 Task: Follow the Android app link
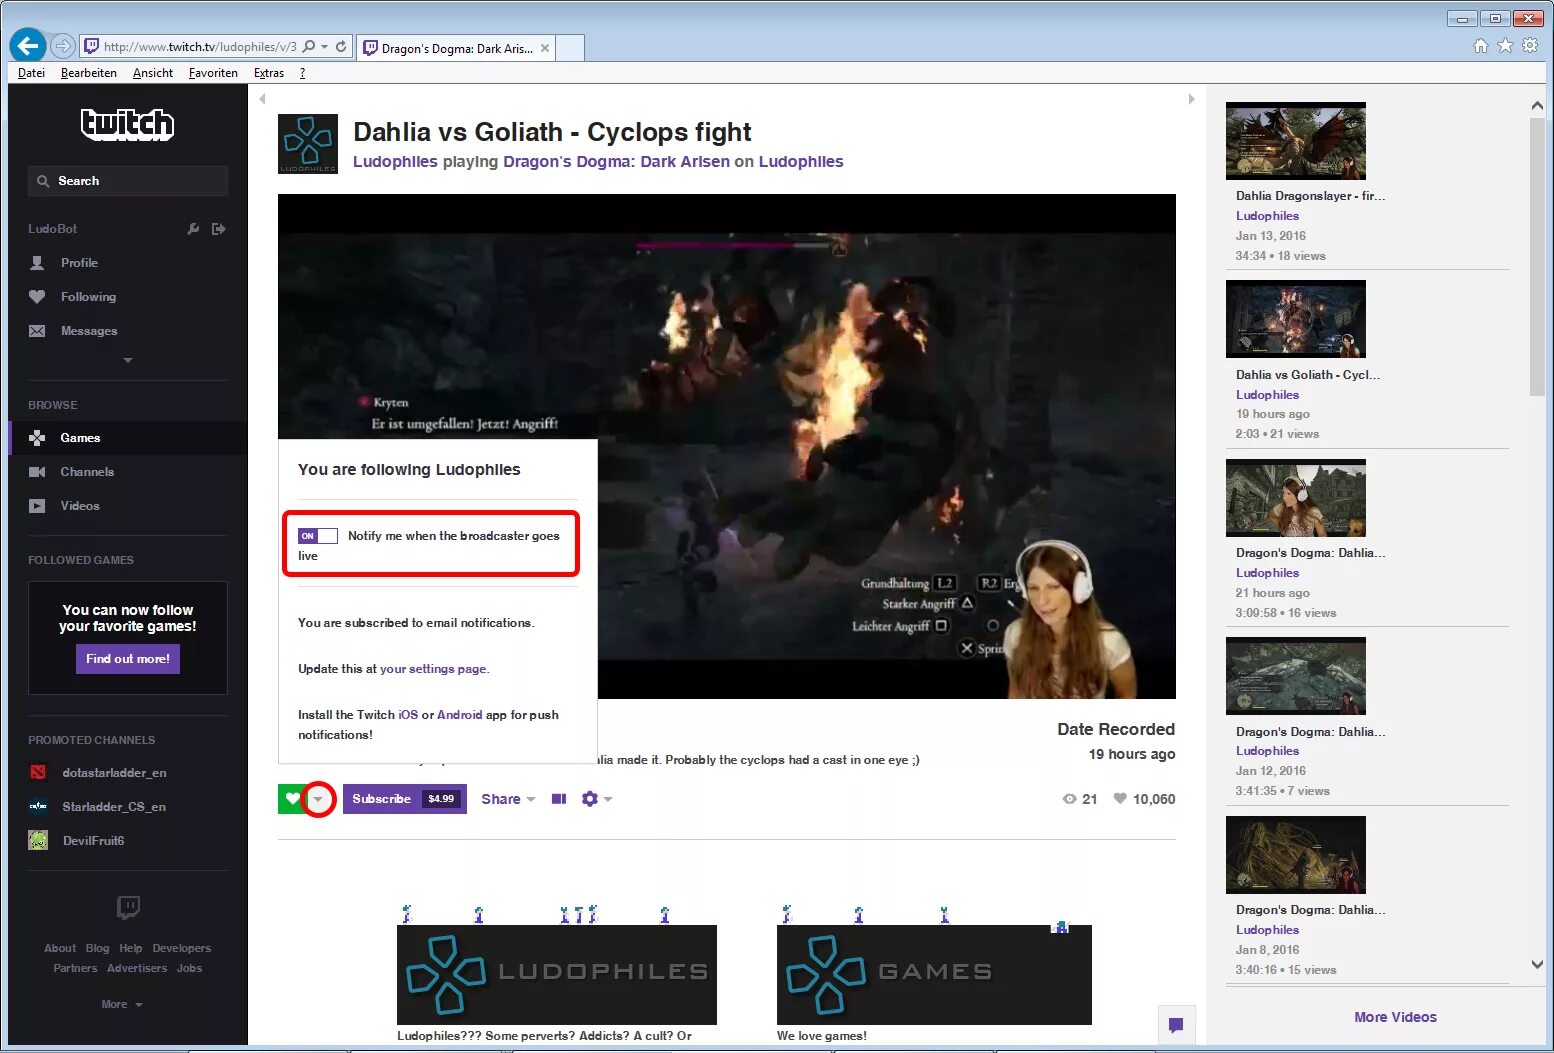[x=459, y=715]
